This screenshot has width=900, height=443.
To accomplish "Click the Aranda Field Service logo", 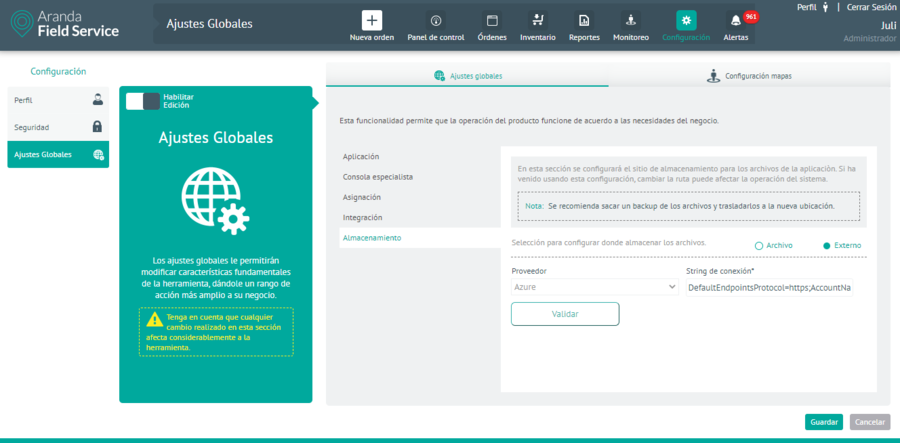I will (x=65, y=25).
